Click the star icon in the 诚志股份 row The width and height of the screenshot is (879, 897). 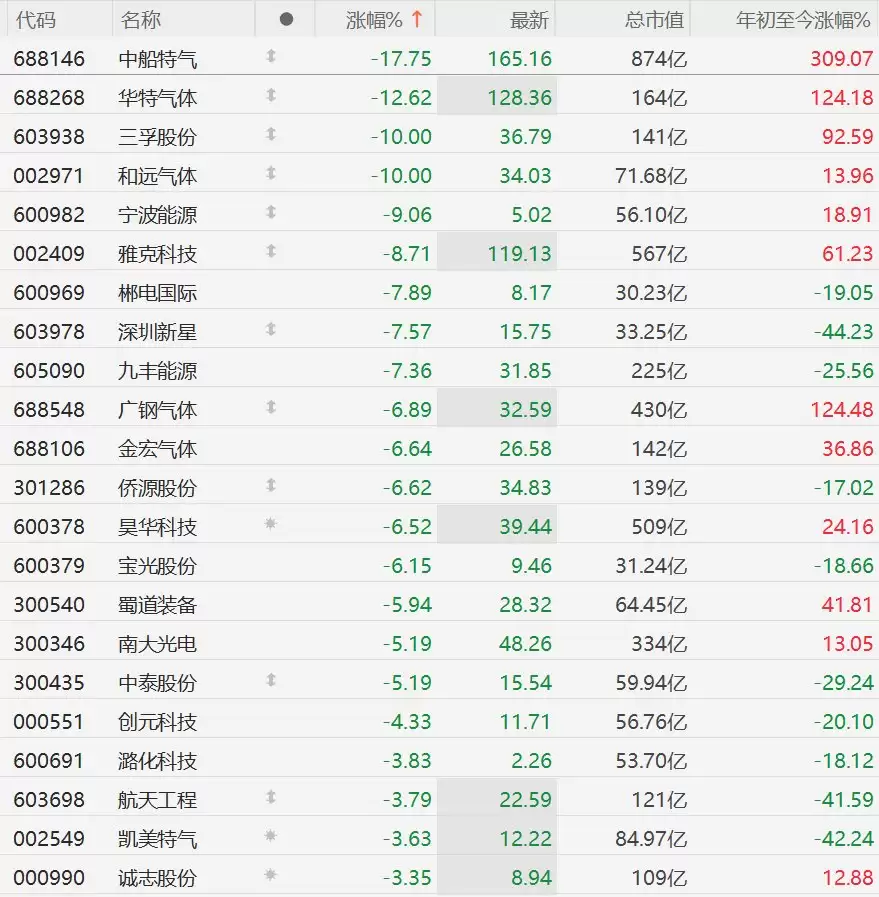pyautogui.click(x=271, y=875)
